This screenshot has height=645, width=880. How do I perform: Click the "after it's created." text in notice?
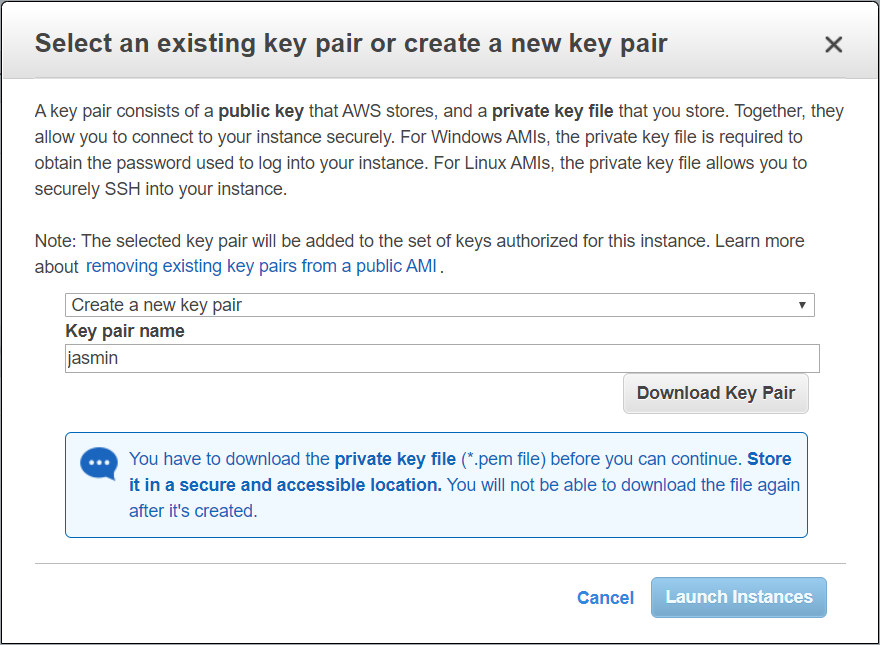point(193,511)
